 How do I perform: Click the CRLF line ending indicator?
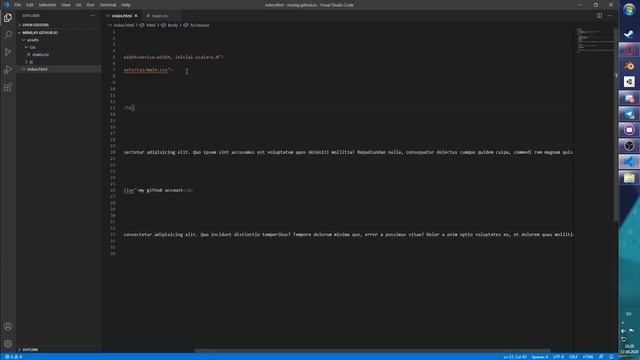[573, 357]
